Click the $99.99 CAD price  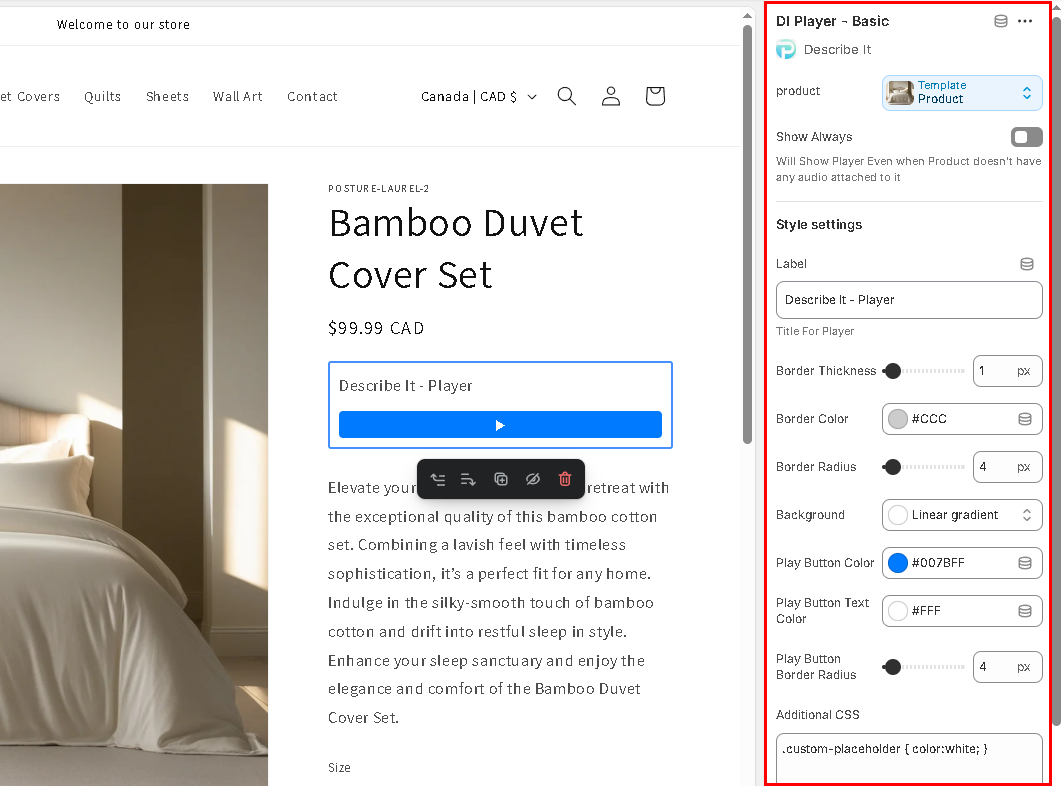[376, 329]
